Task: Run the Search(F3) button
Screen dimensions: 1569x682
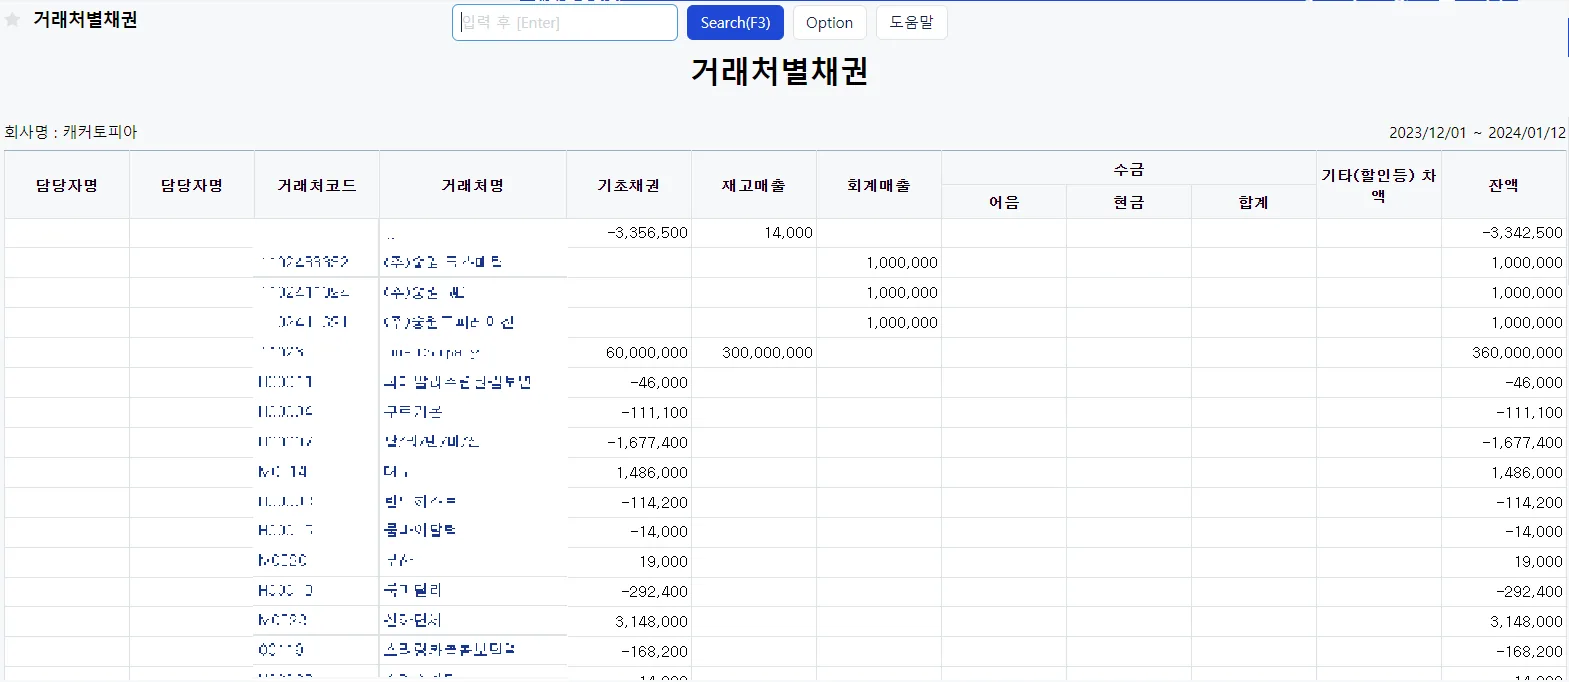Action: click(x=735, y=22)
